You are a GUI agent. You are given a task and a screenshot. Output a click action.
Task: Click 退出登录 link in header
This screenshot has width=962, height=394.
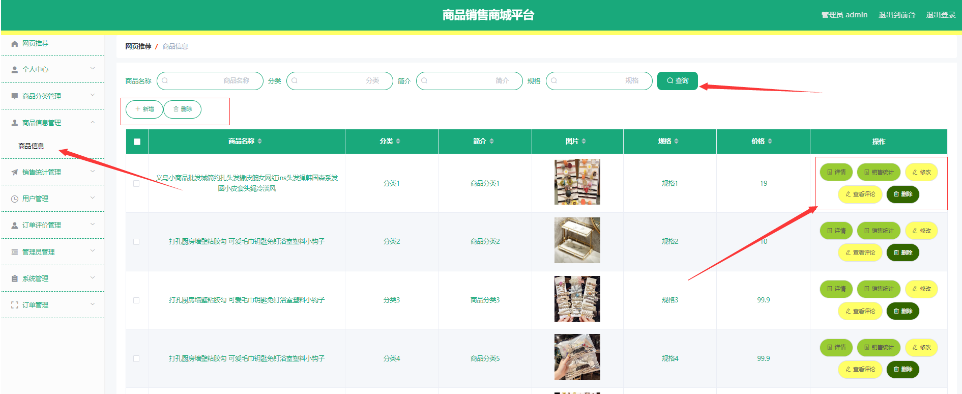coord(941,15)
